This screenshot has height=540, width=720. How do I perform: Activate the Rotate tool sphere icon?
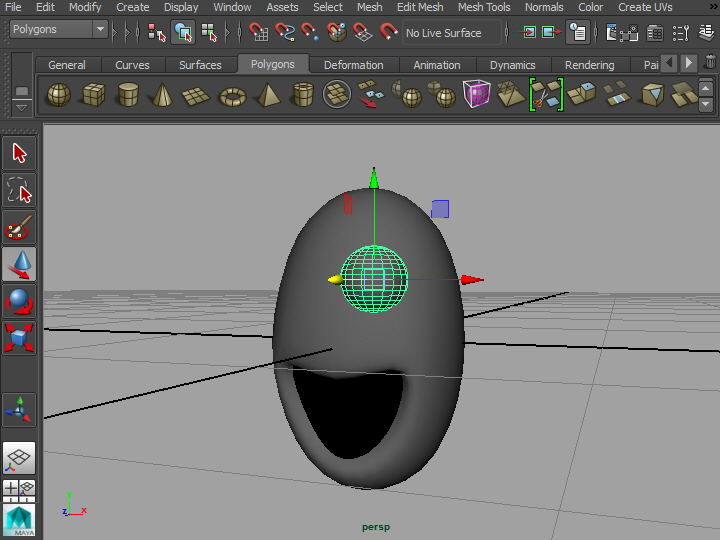20,301
